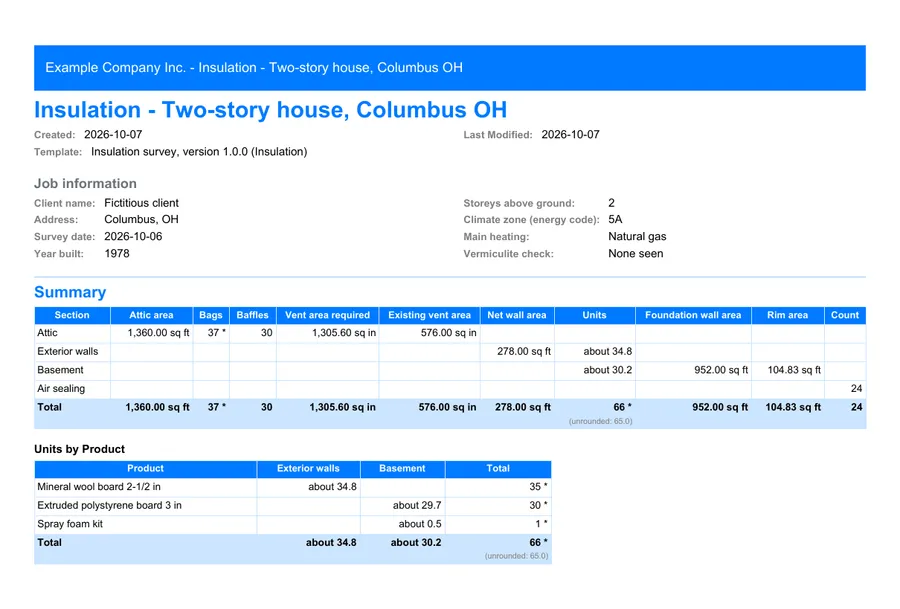Select 'Total' column header in Units by Product
The width and height of the screenshot is (900, 609).
point(498,468)
